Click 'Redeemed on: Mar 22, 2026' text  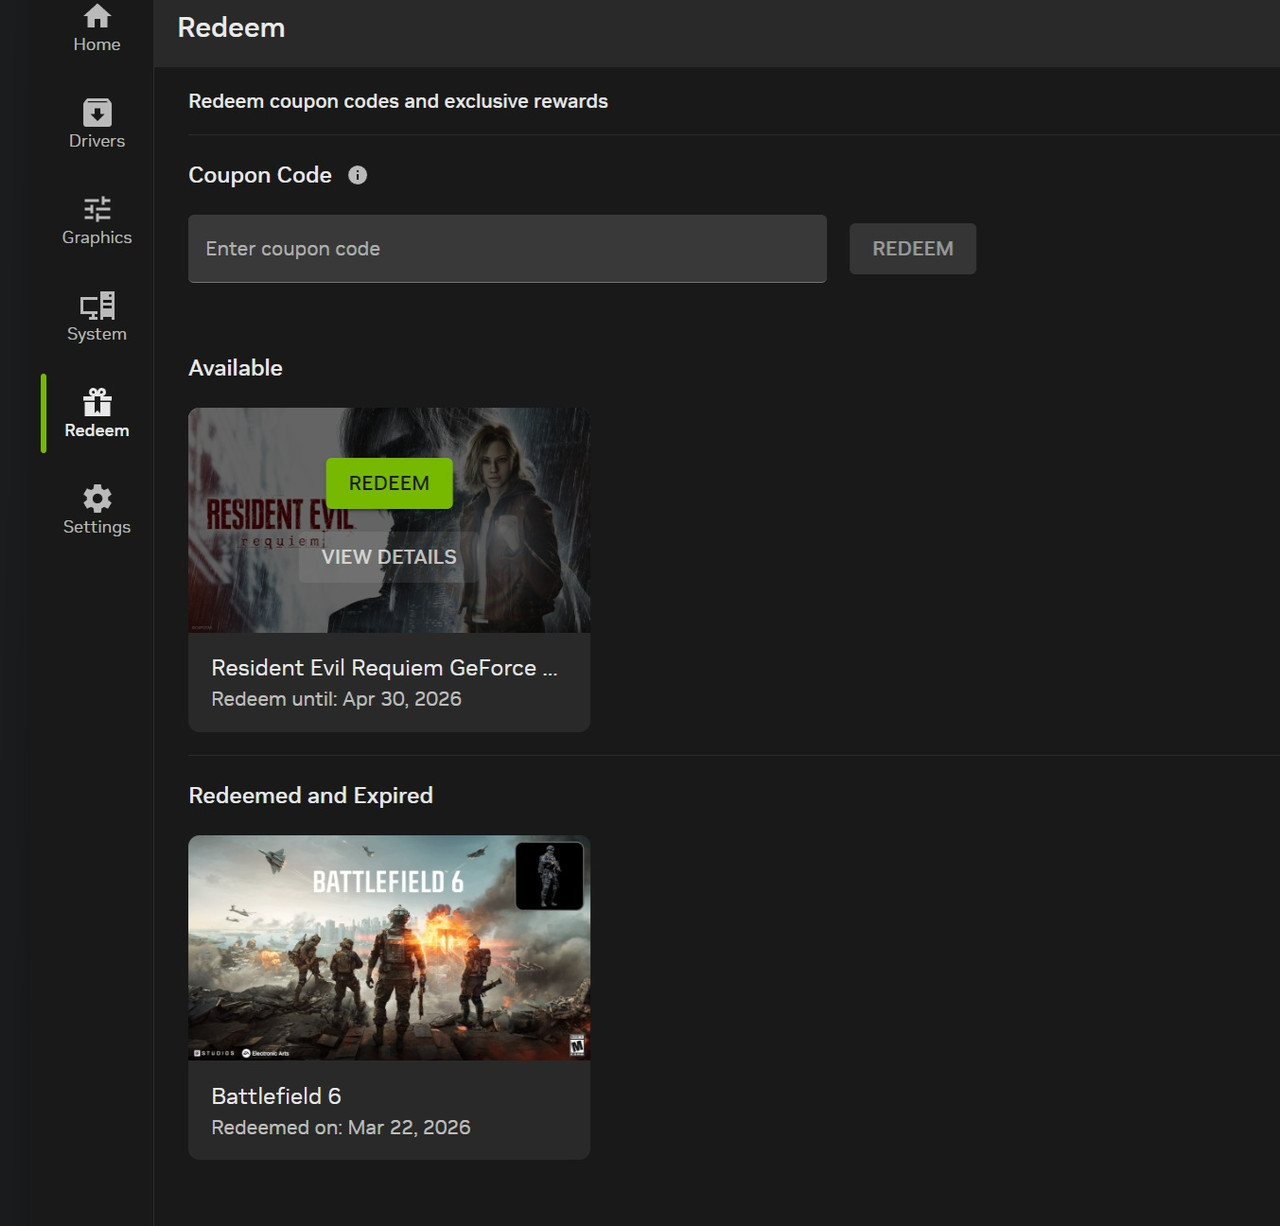(x=341, y=1127)
